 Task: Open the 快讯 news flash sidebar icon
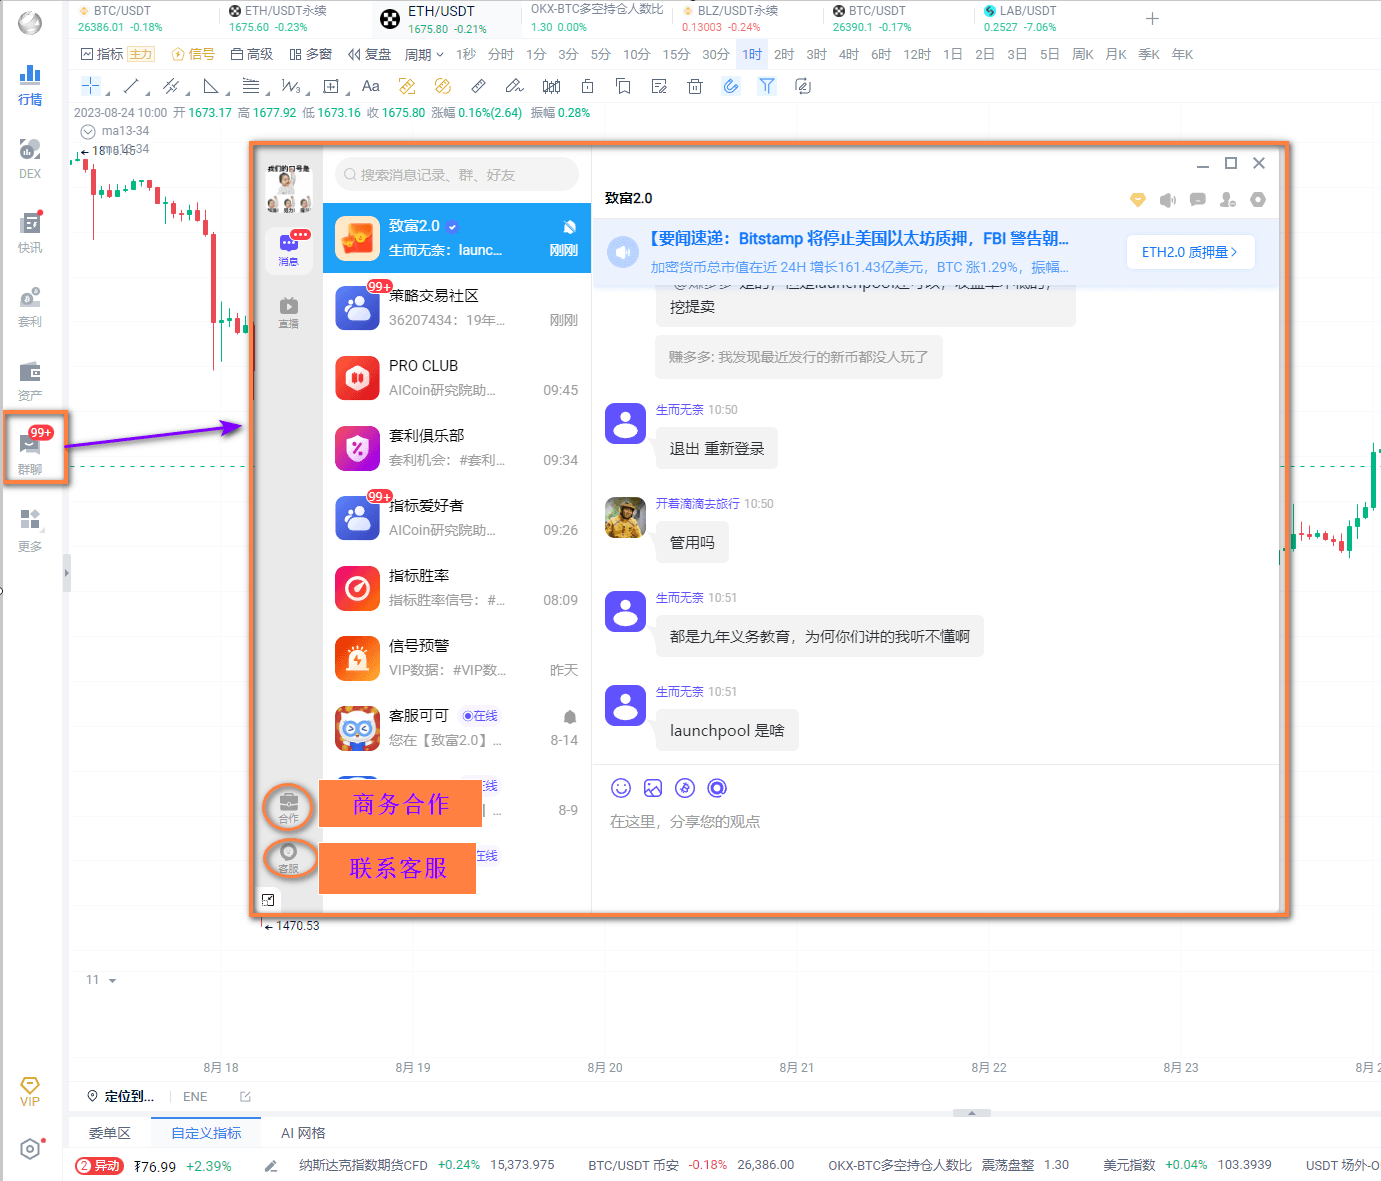pos(30,233)
